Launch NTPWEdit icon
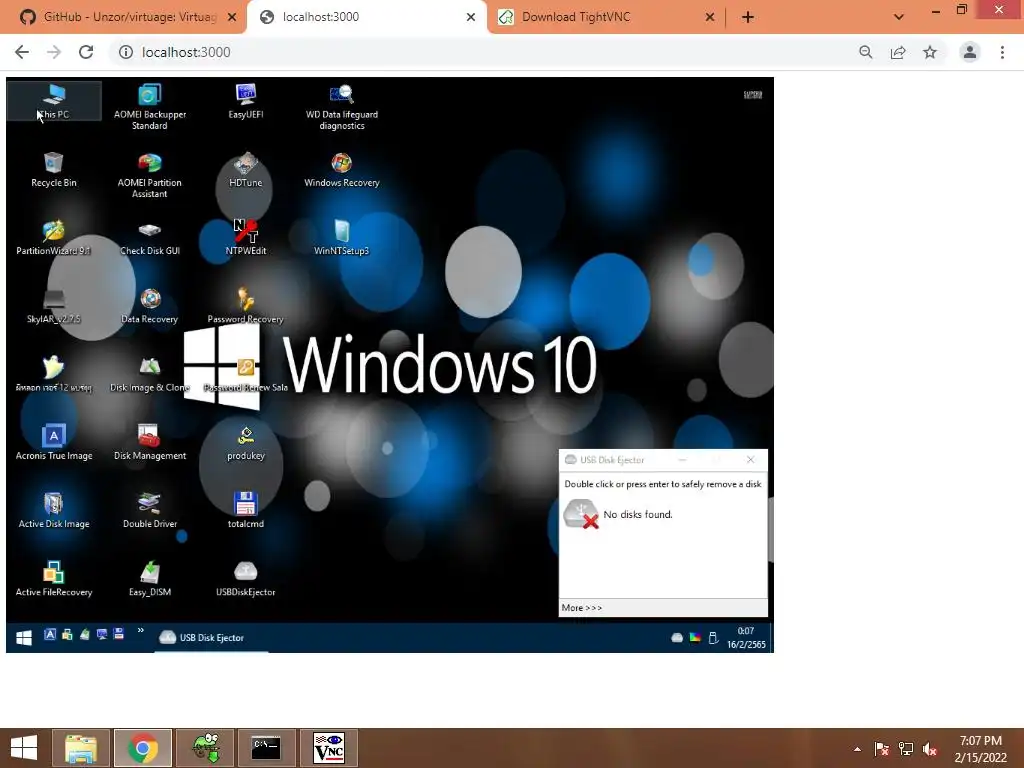Image resolution: width=1024 pixels, height=768 pixels. pyautogui.click(x=246, y=238)
